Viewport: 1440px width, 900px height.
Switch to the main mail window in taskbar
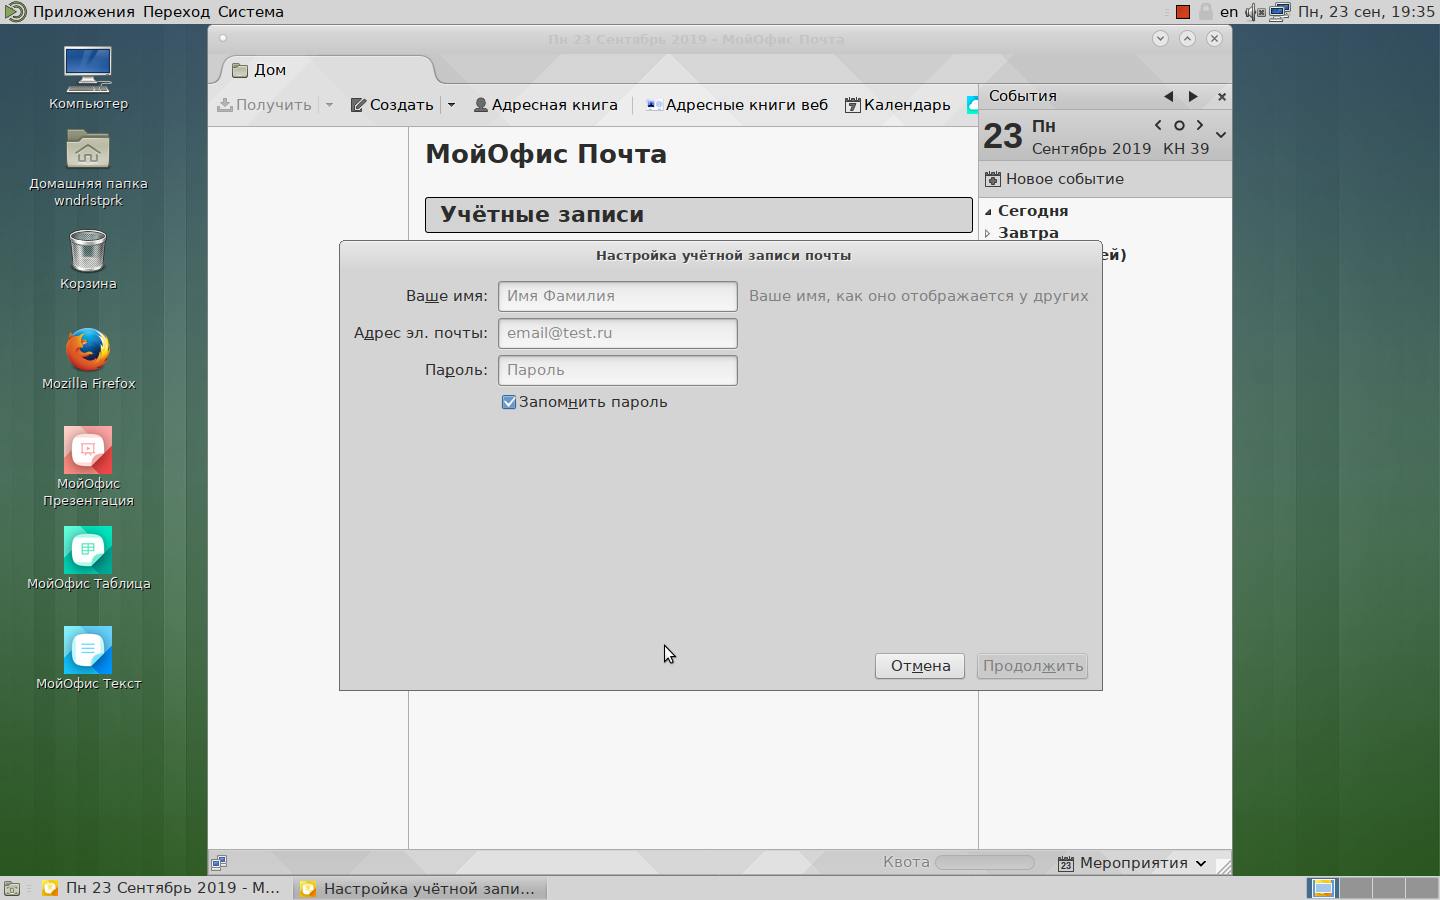click(x=161, y=888)
